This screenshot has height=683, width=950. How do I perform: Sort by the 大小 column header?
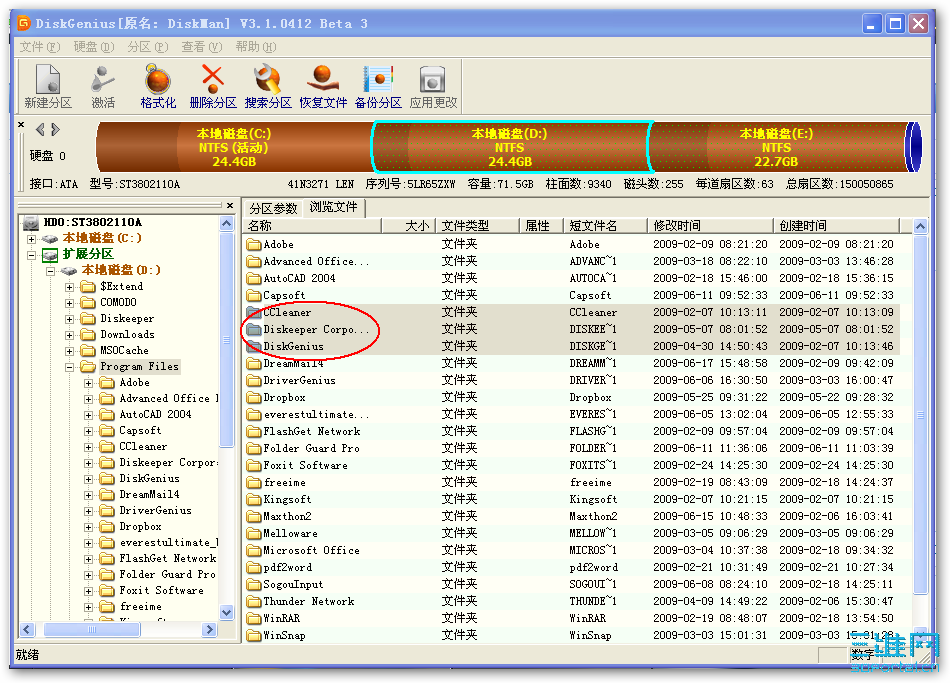coord(408,226)
